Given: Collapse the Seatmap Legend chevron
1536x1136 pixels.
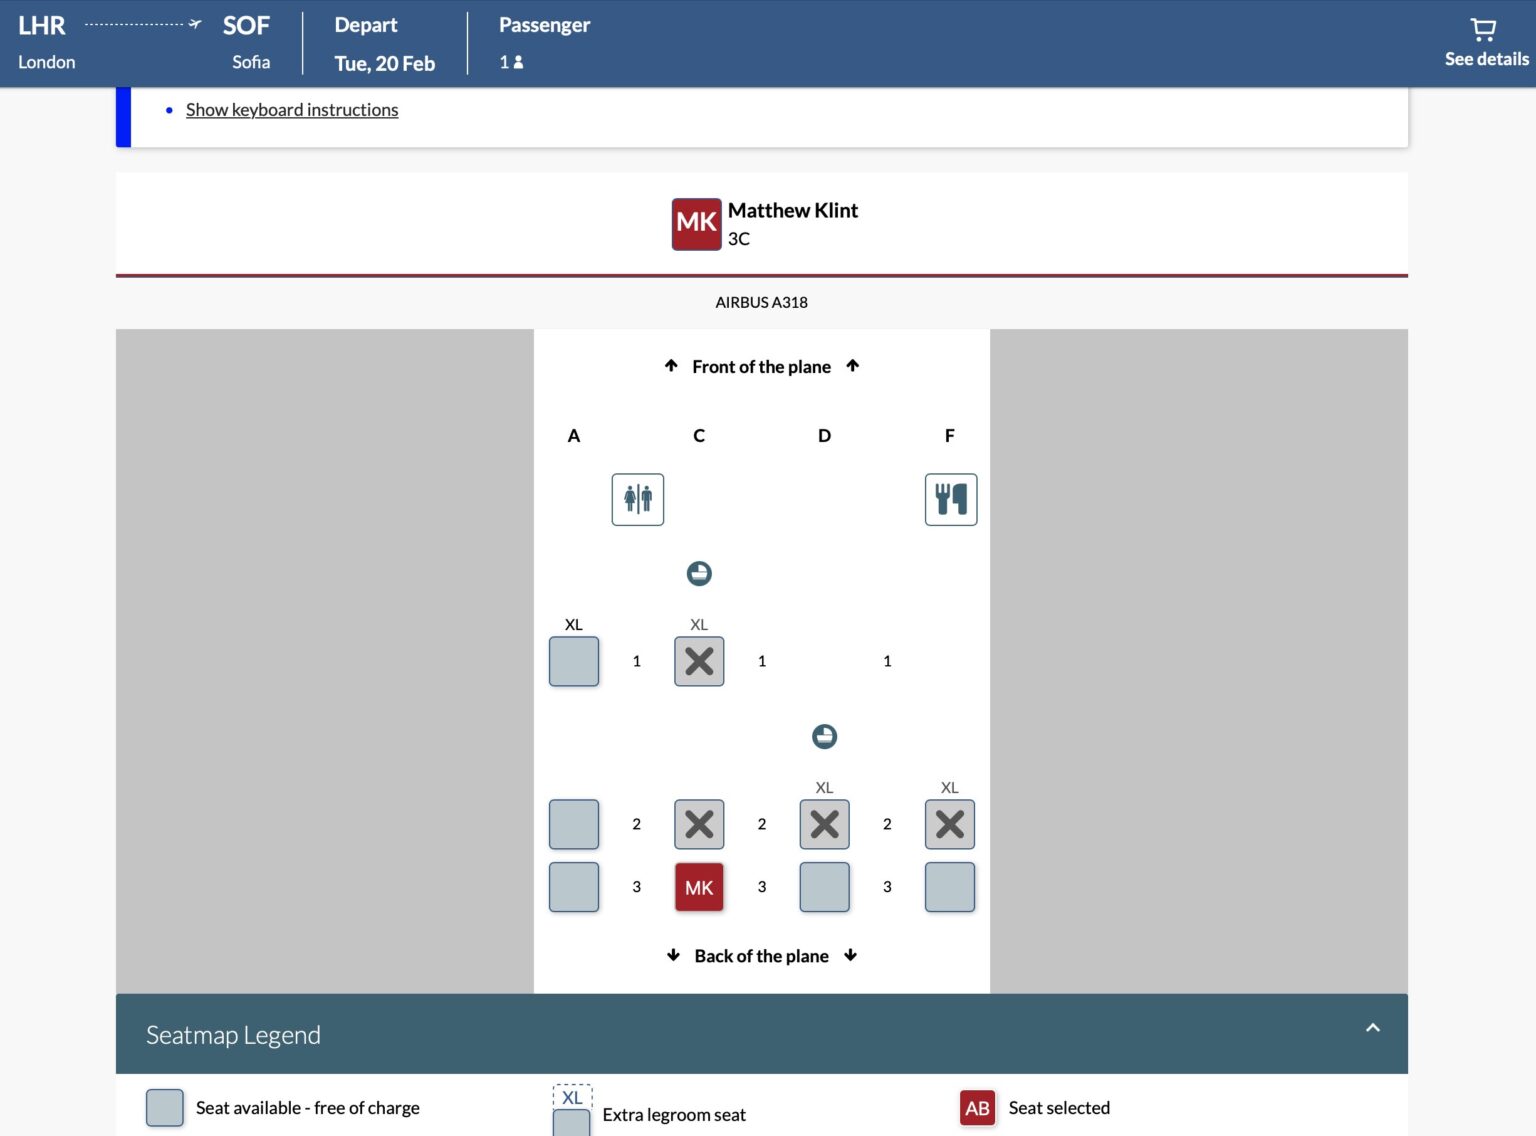Looking at the screenshot, I should 1372,1028.
